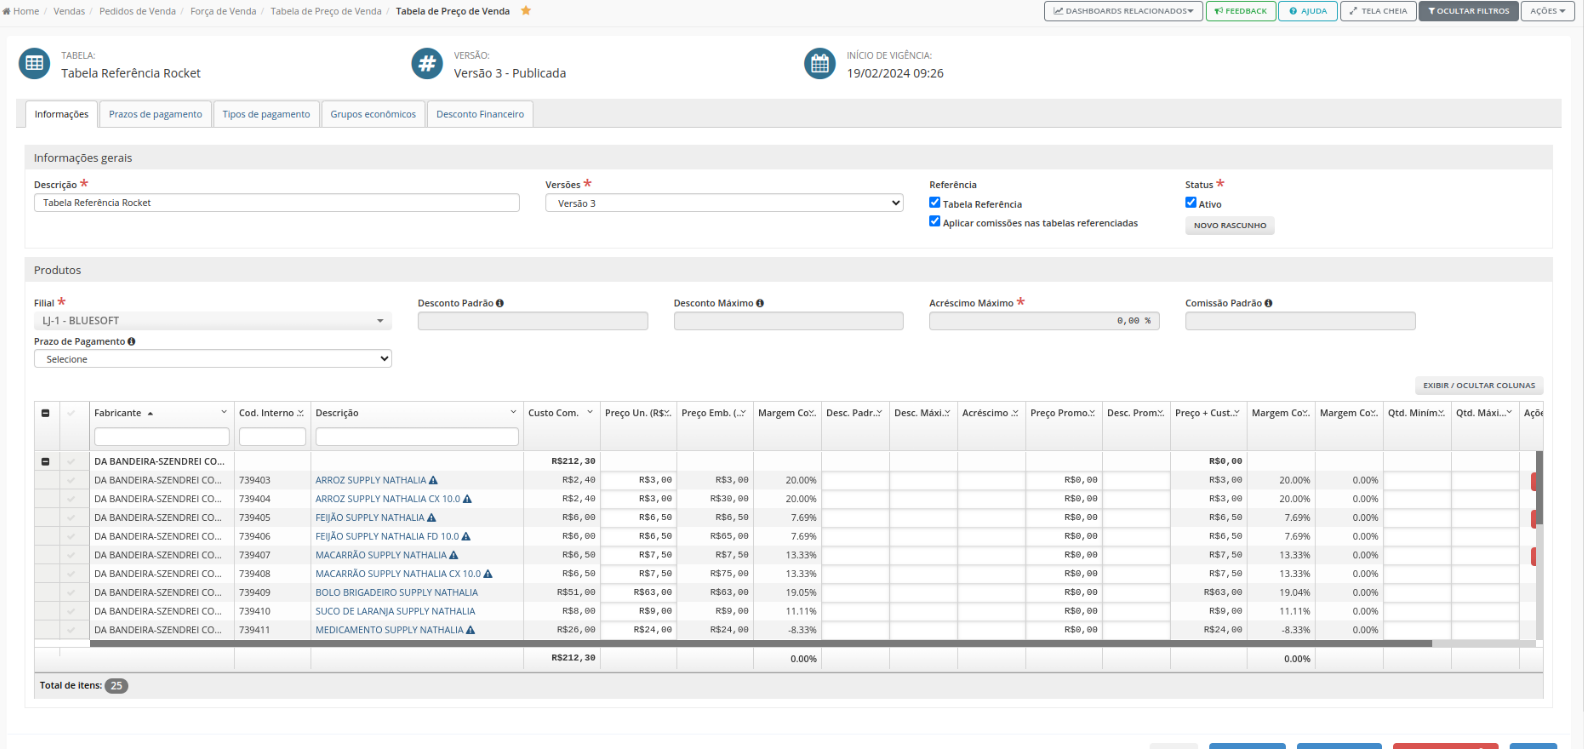Collapse the DA BANDEIRA-SZENDREI group row
This screenshot has height=749, width=1584.
point(45,462)
